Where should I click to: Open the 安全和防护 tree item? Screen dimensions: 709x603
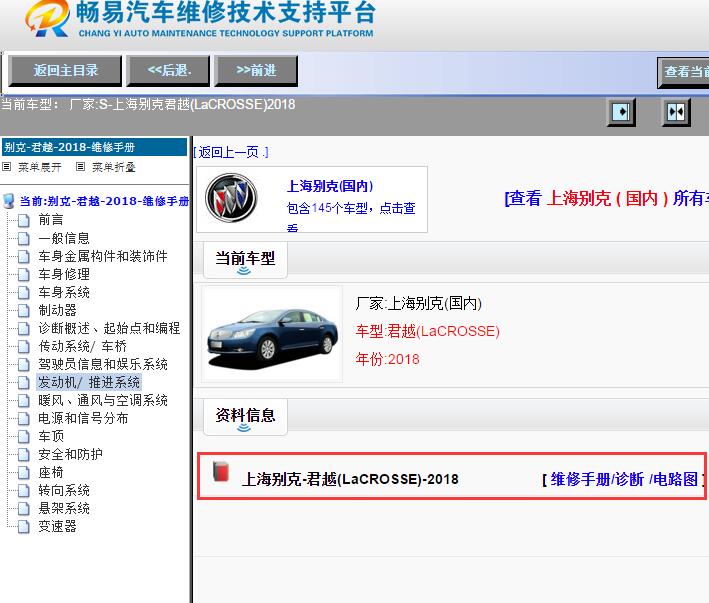pyautogui.click(x=70, y=454)
